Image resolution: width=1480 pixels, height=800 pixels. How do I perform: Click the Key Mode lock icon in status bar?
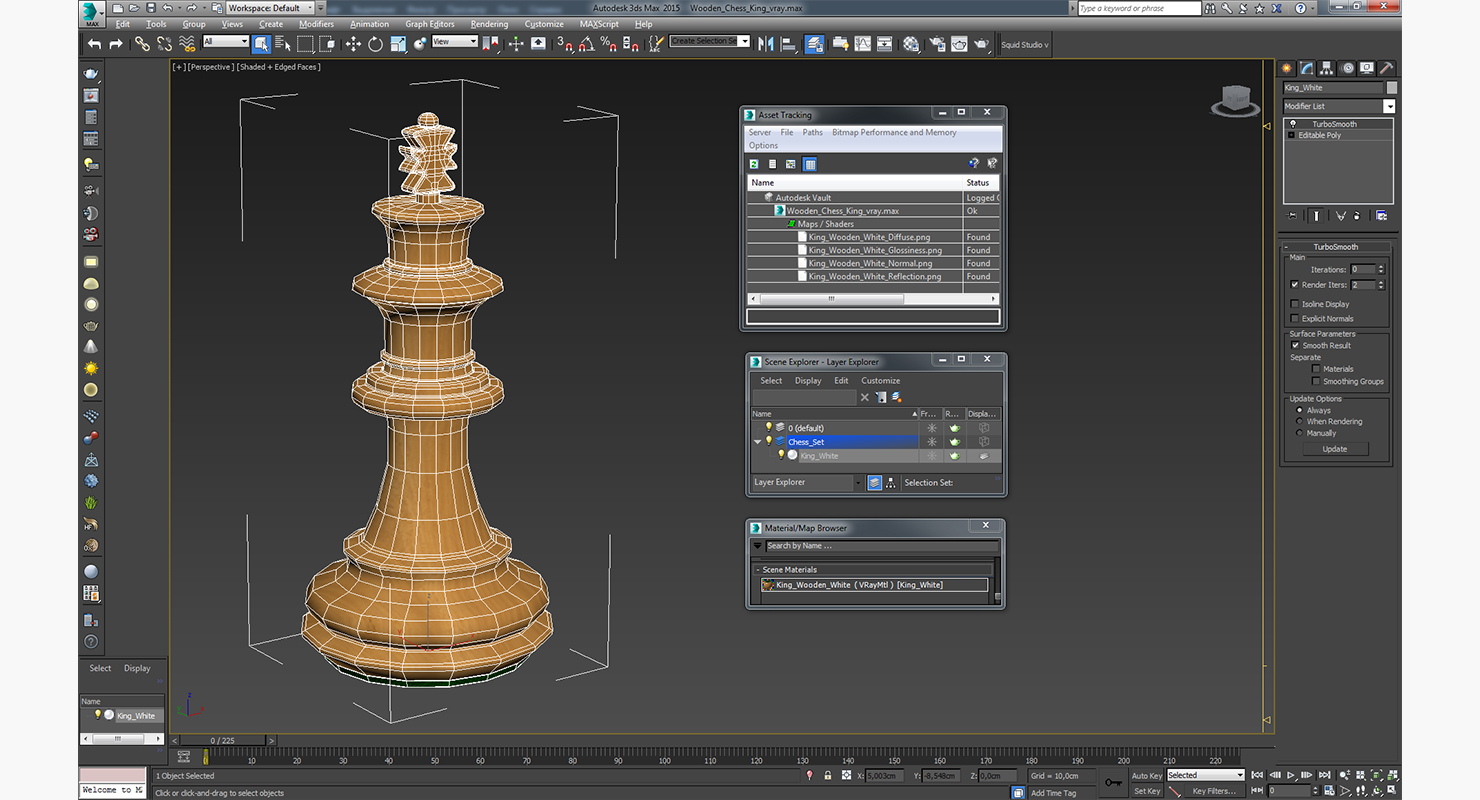pos(827,775)
